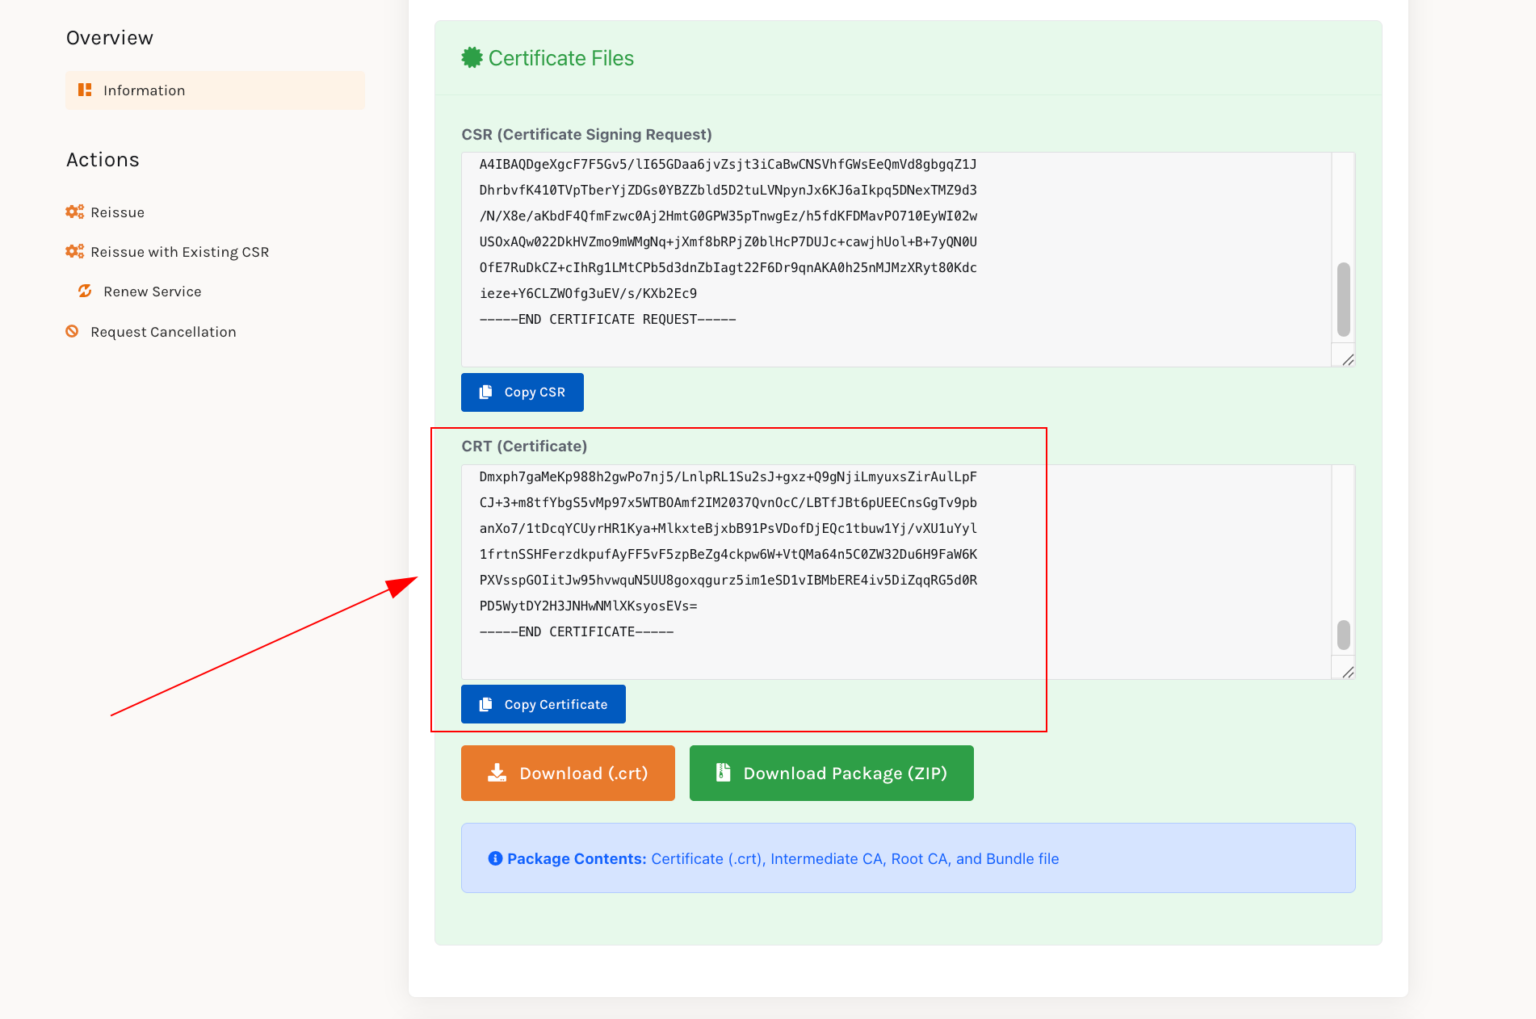Select Reissue action
The width and height of the screenshot is (1536, 1019).
117,212
